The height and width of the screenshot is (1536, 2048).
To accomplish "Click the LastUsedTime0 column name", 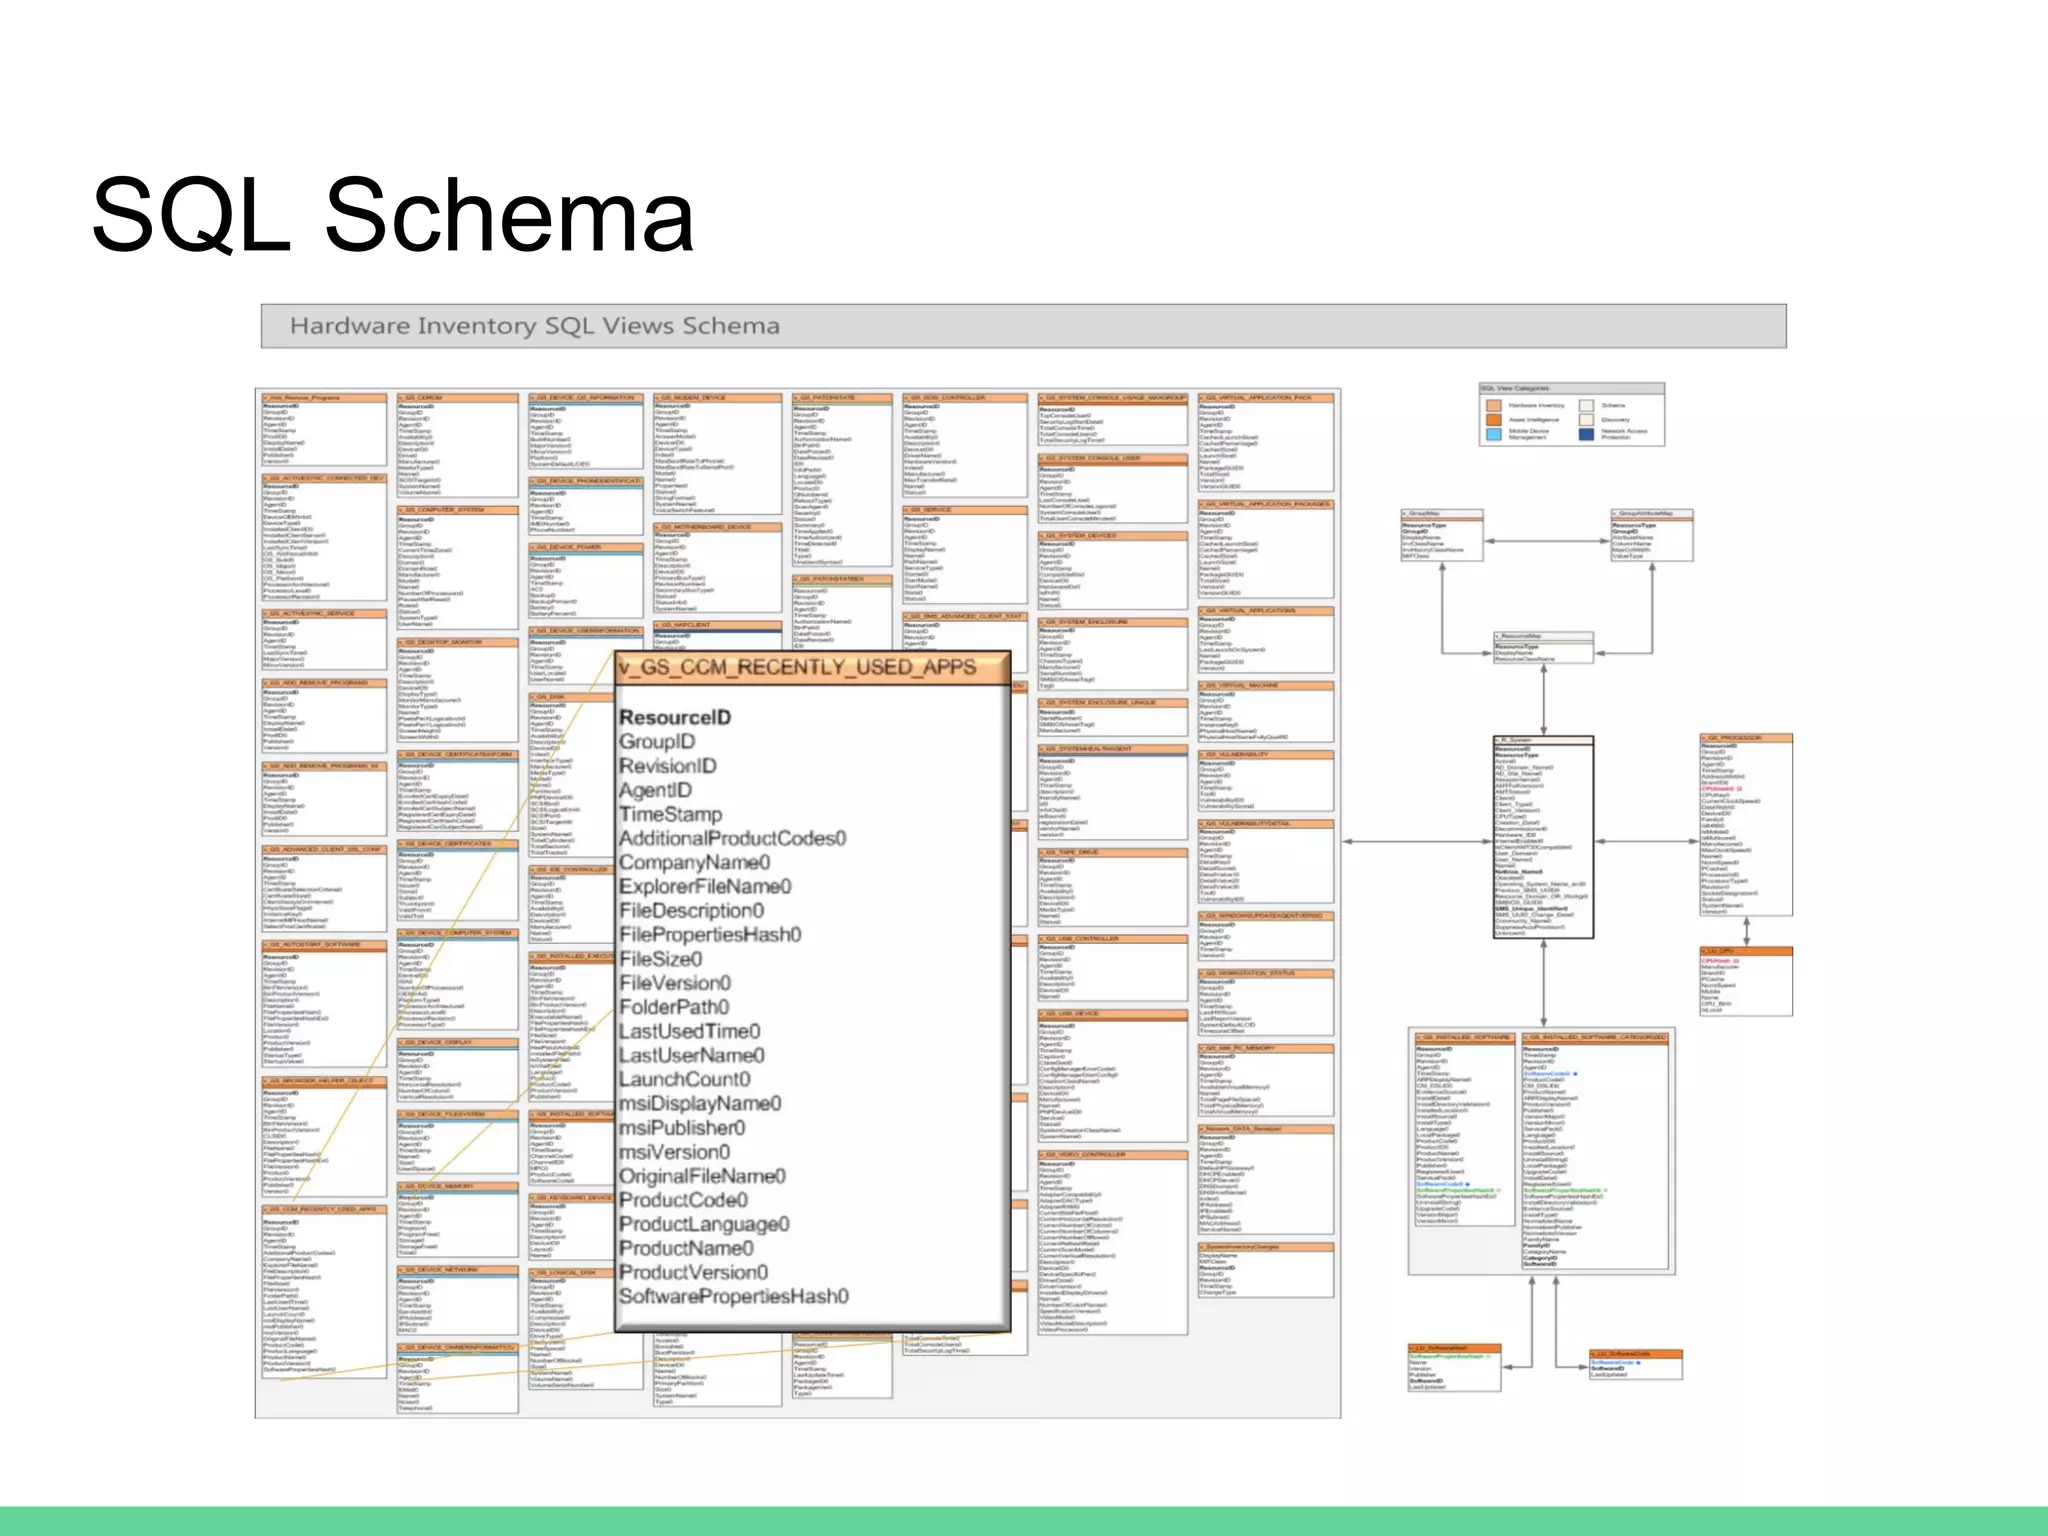I will coord(690,1031).
